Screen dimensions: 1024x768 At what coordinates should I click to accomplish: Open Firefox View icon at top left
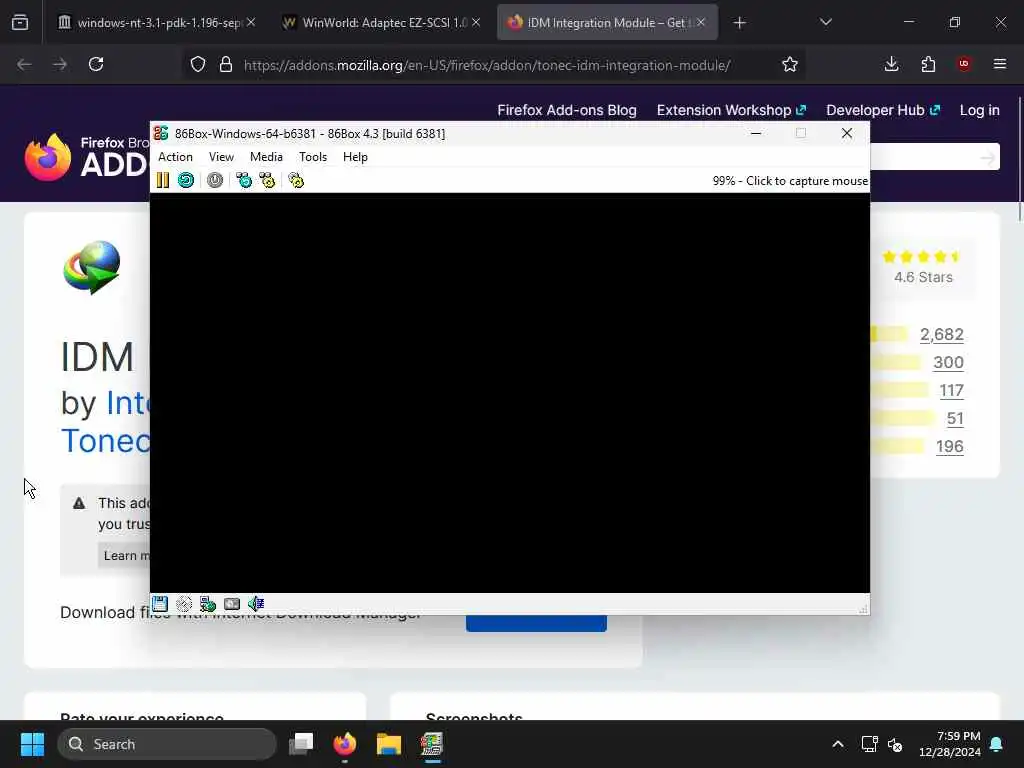pos(20,23)
